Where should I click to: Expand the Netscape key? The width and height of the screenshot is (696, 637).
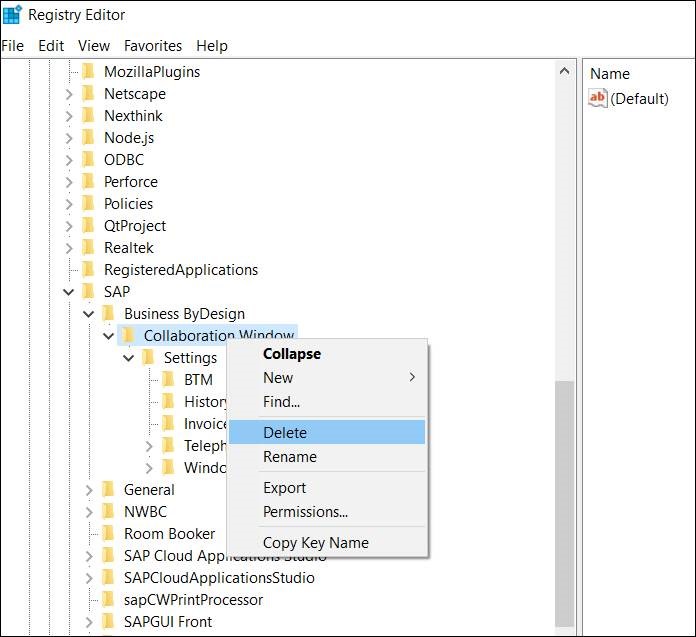pyautogui.click(x=69, y=94)
